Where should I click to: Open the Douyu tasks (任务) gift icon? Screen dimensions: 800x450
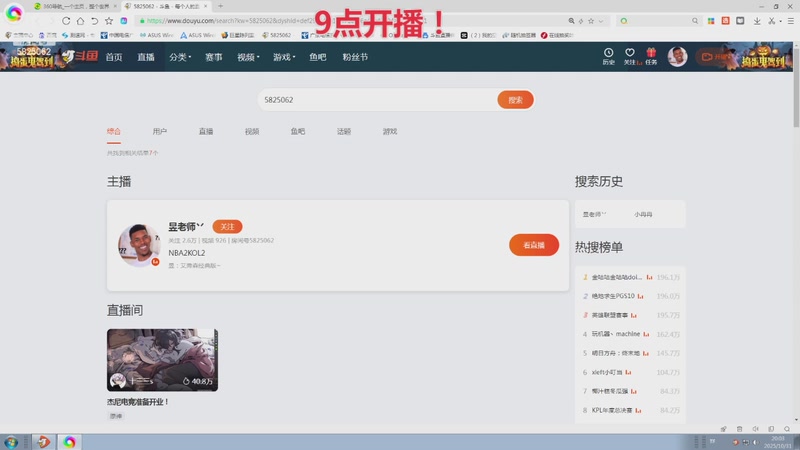point(651,56)
